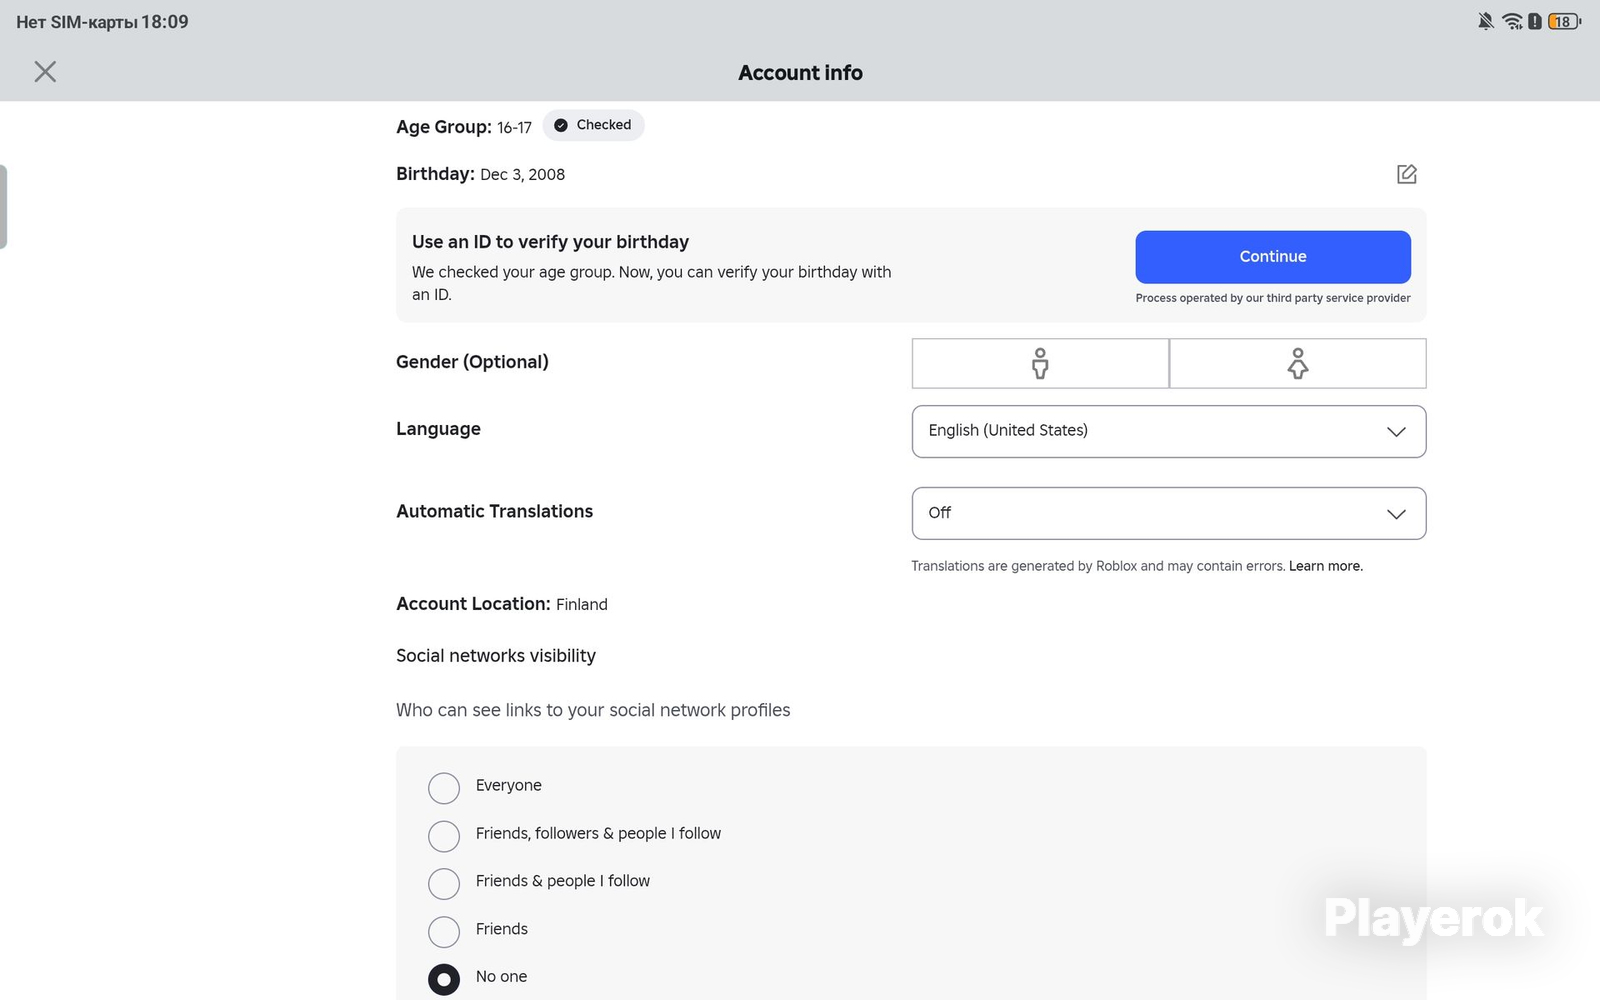1600x1000 pixels.
Task: Choose Friends, followers & people I follow
Action: pyautogui.click(x=444, y=836)
